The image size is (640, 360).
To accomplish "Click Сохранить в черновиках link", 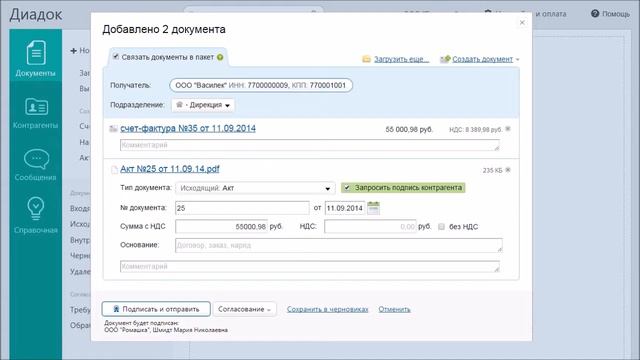I will point(327,309).
